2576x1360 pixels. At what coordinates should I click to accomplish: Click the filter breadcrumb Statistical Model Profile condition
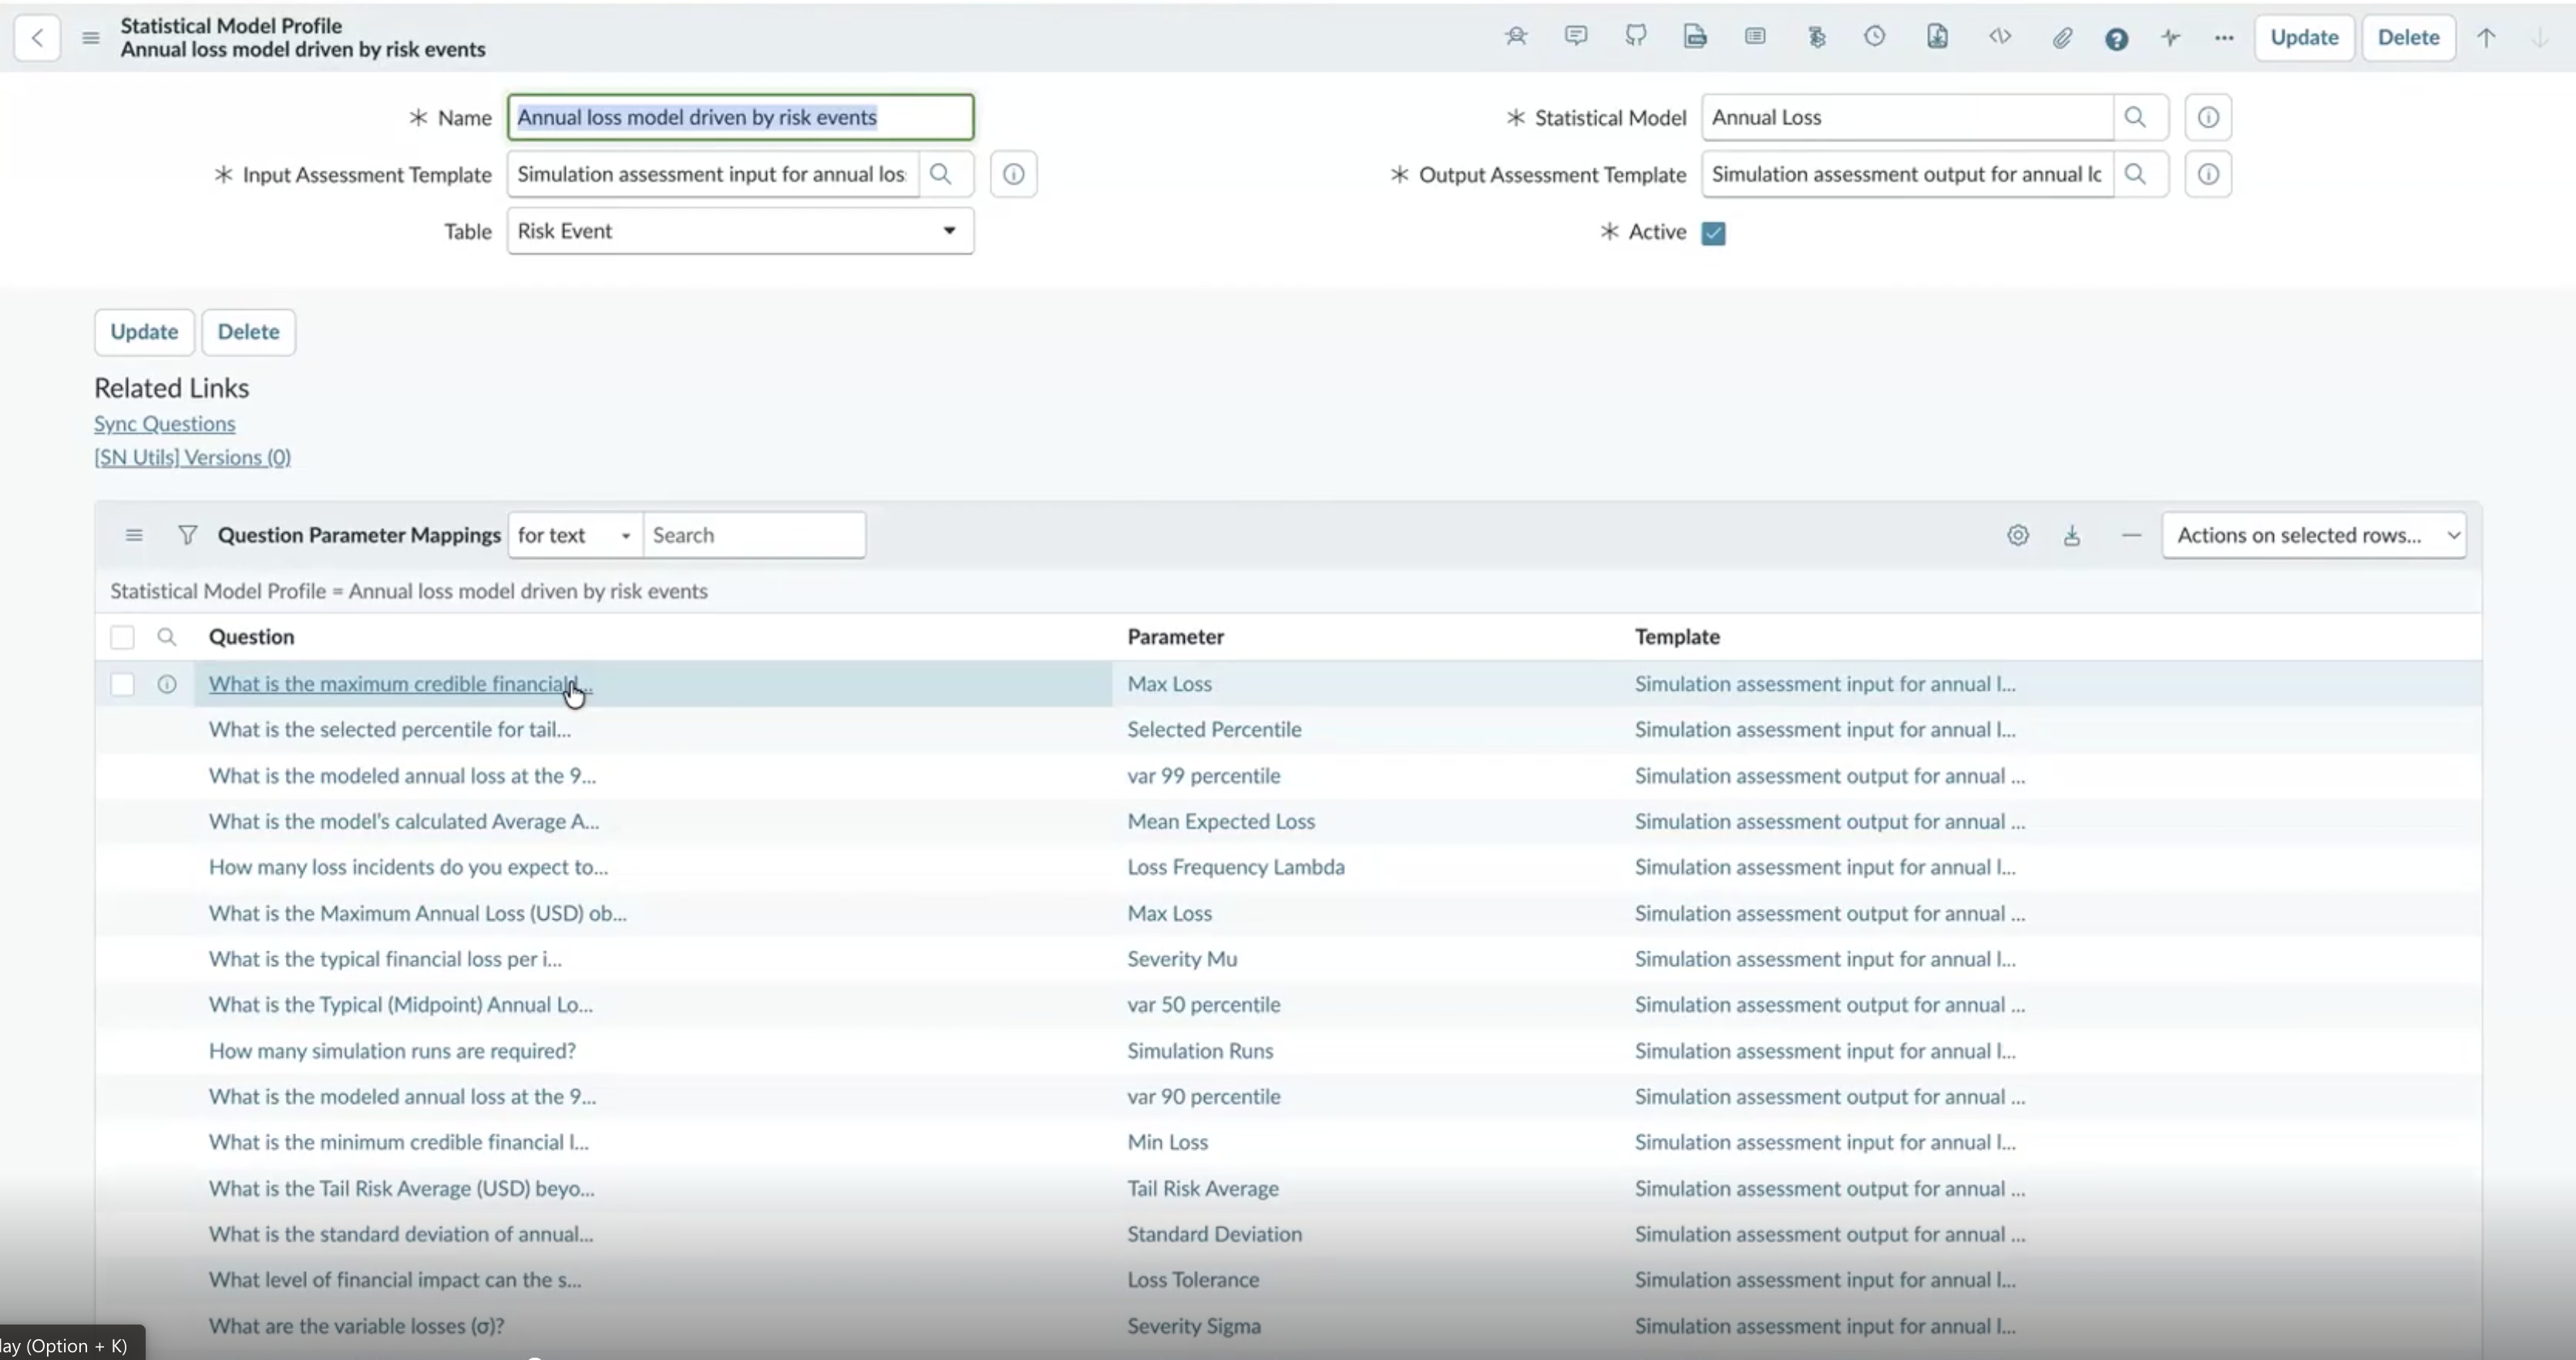click(x=409, y=591)
